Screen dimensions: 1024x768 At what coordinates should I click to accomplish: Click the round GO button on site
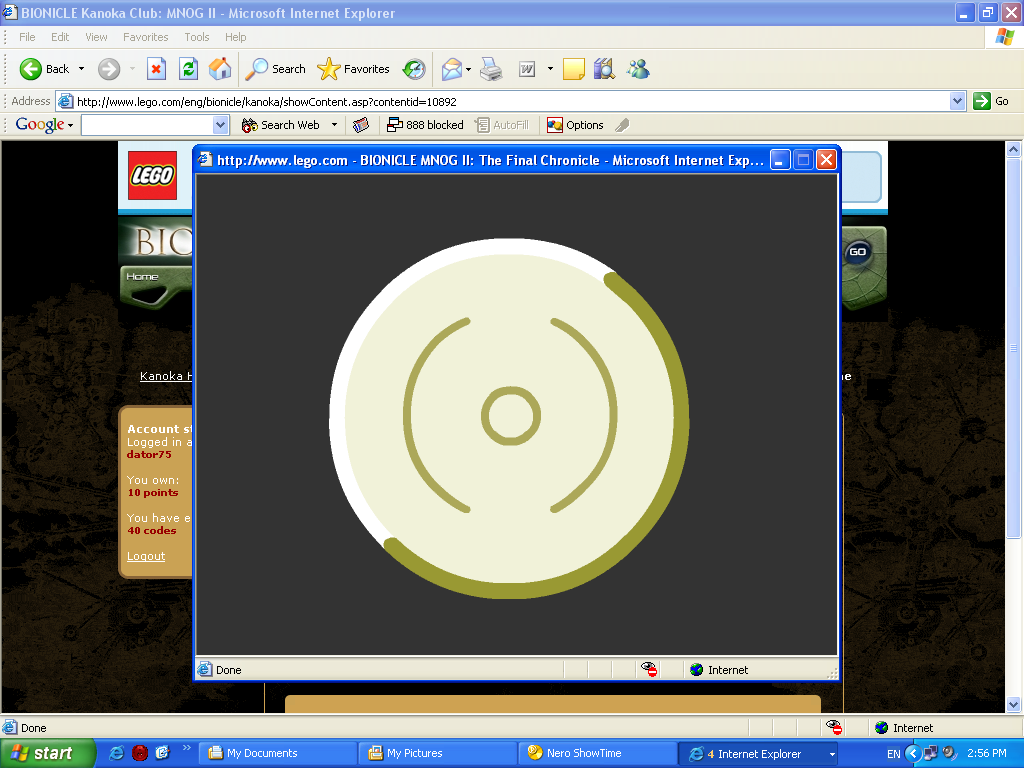click(x=857, y=251)
